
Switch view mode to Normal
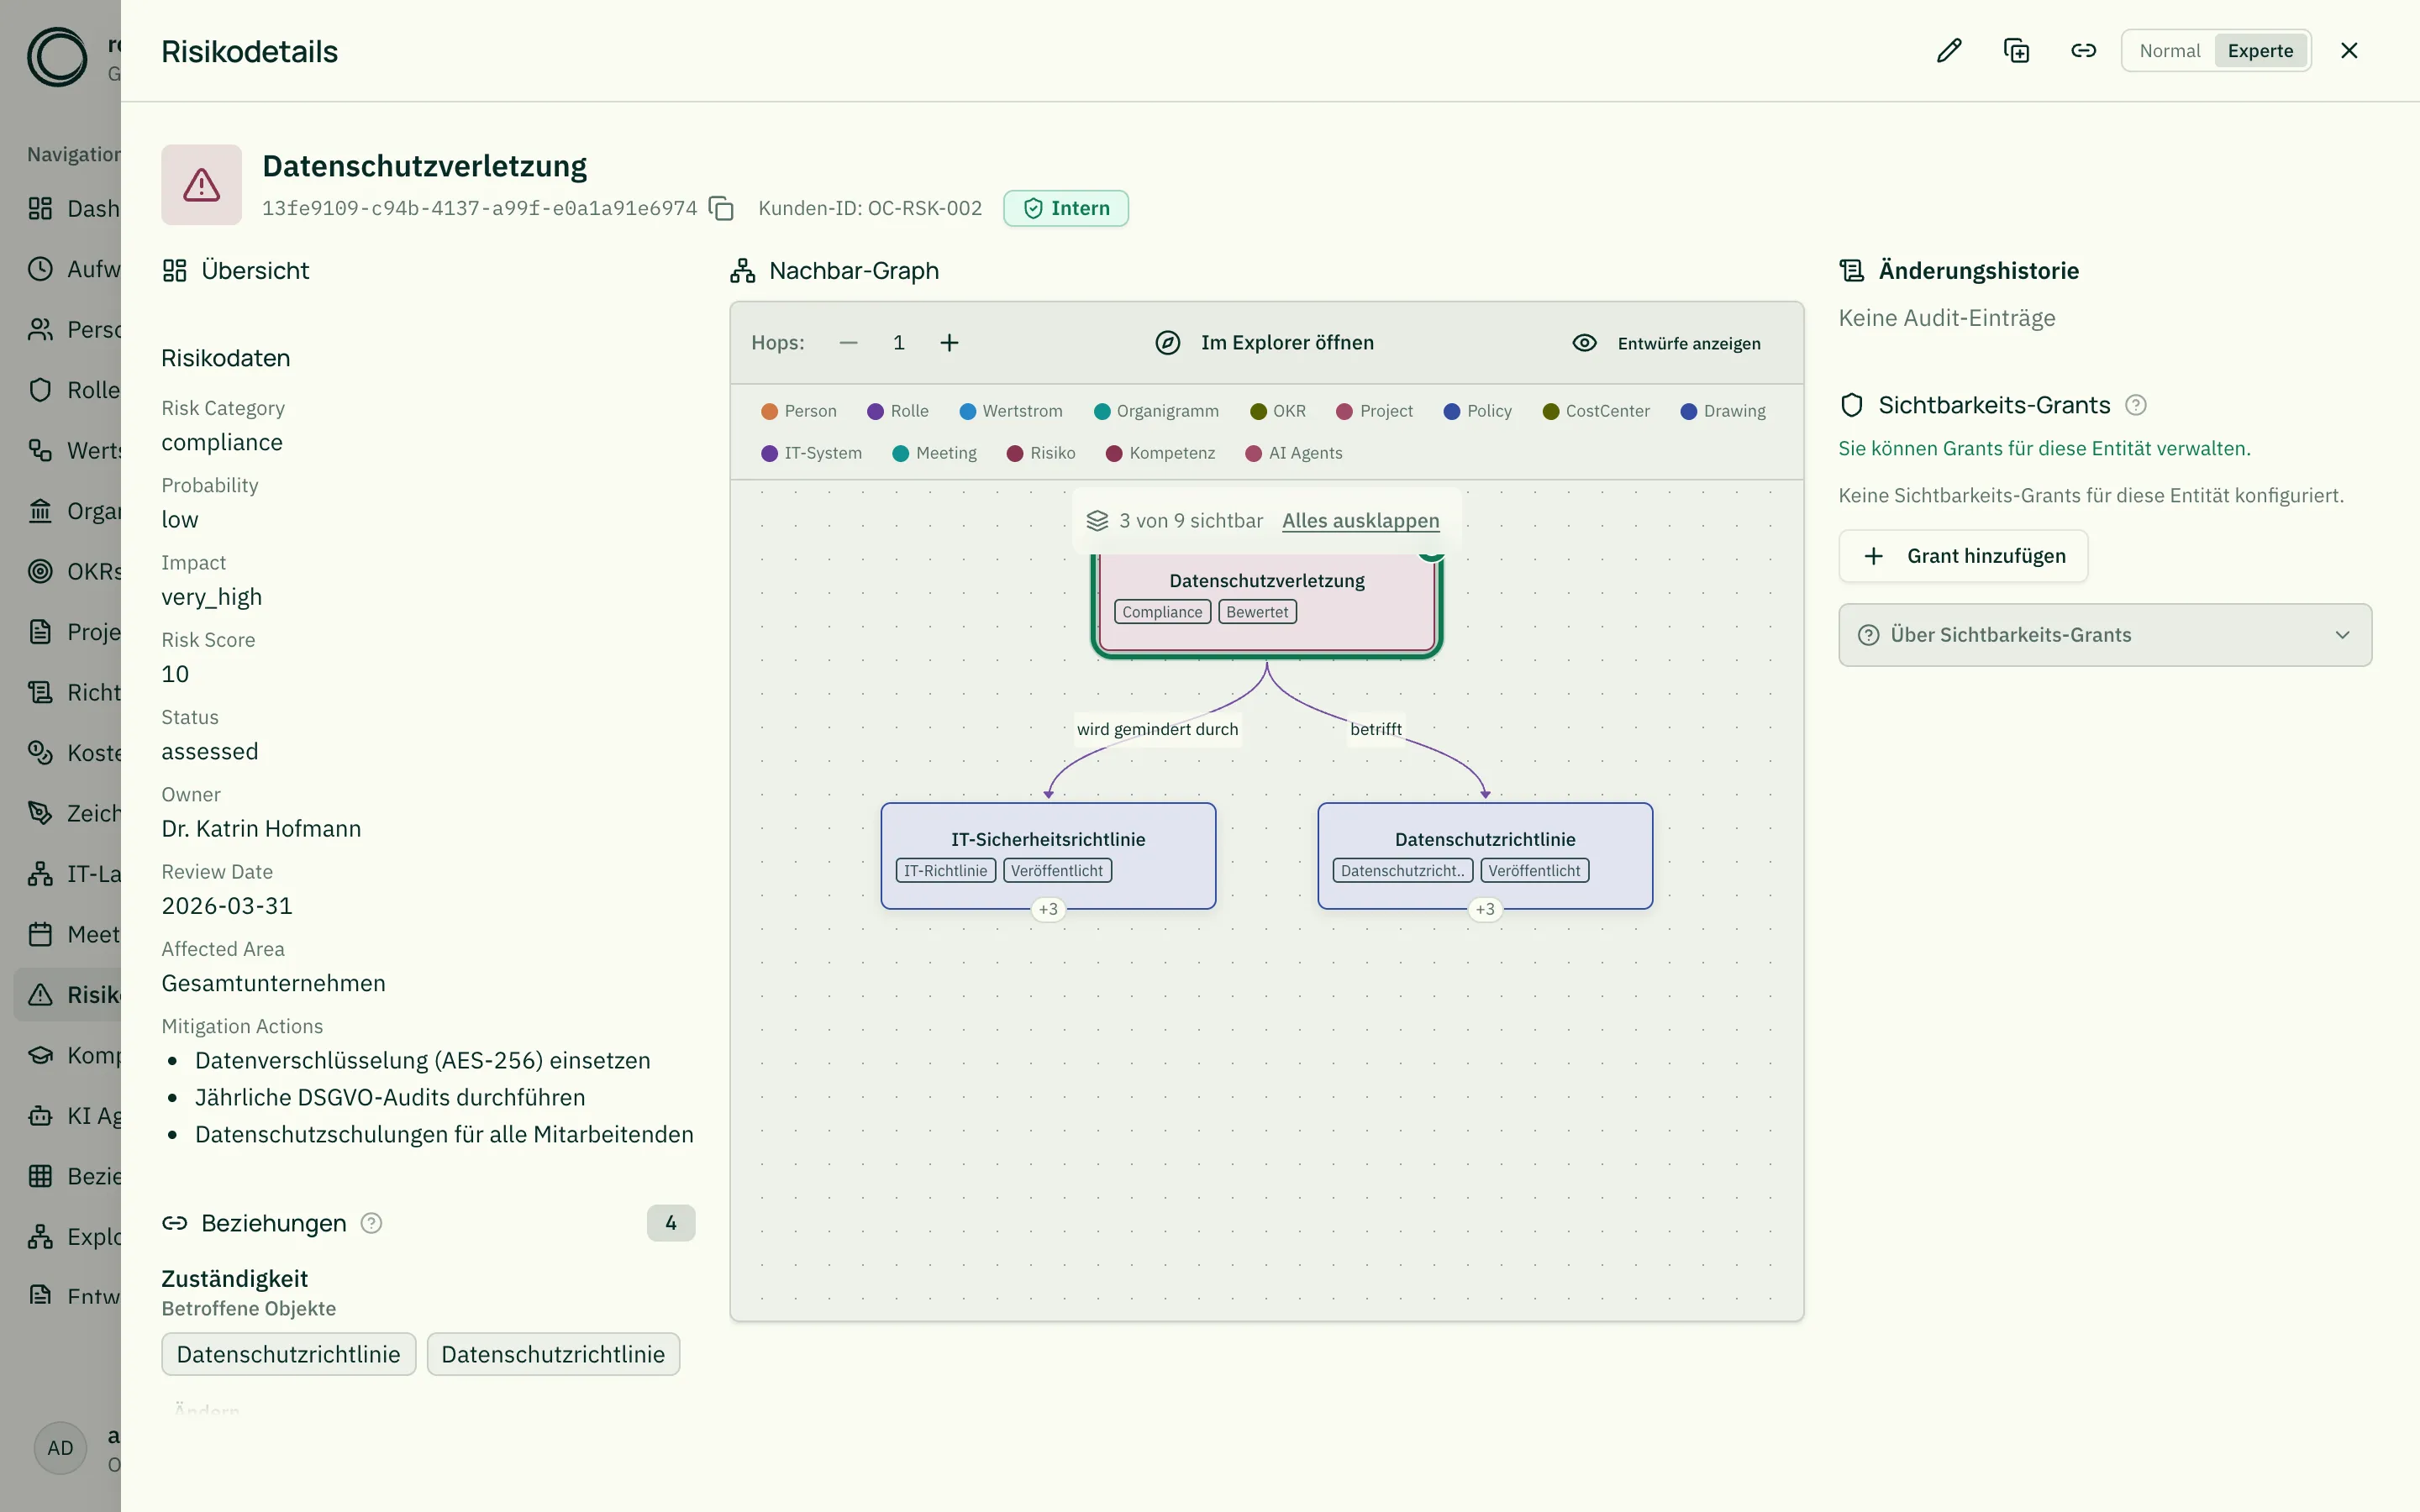[2169, 51]
